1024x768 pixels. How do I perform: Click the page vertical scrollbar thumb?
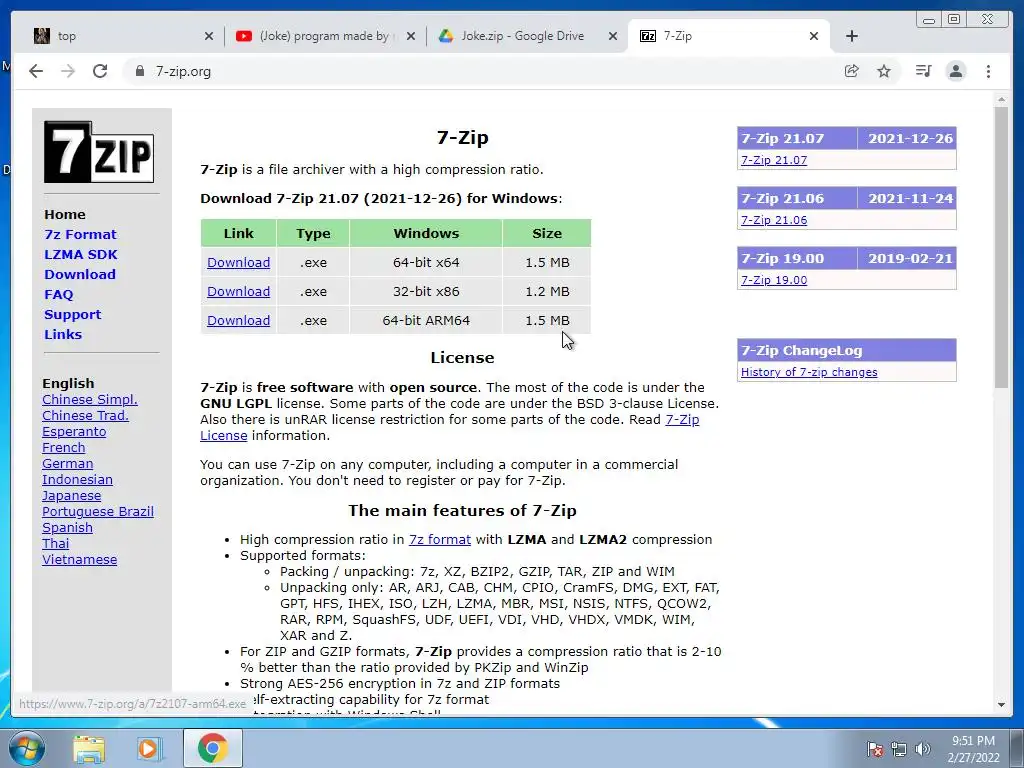click(1001, 247)
